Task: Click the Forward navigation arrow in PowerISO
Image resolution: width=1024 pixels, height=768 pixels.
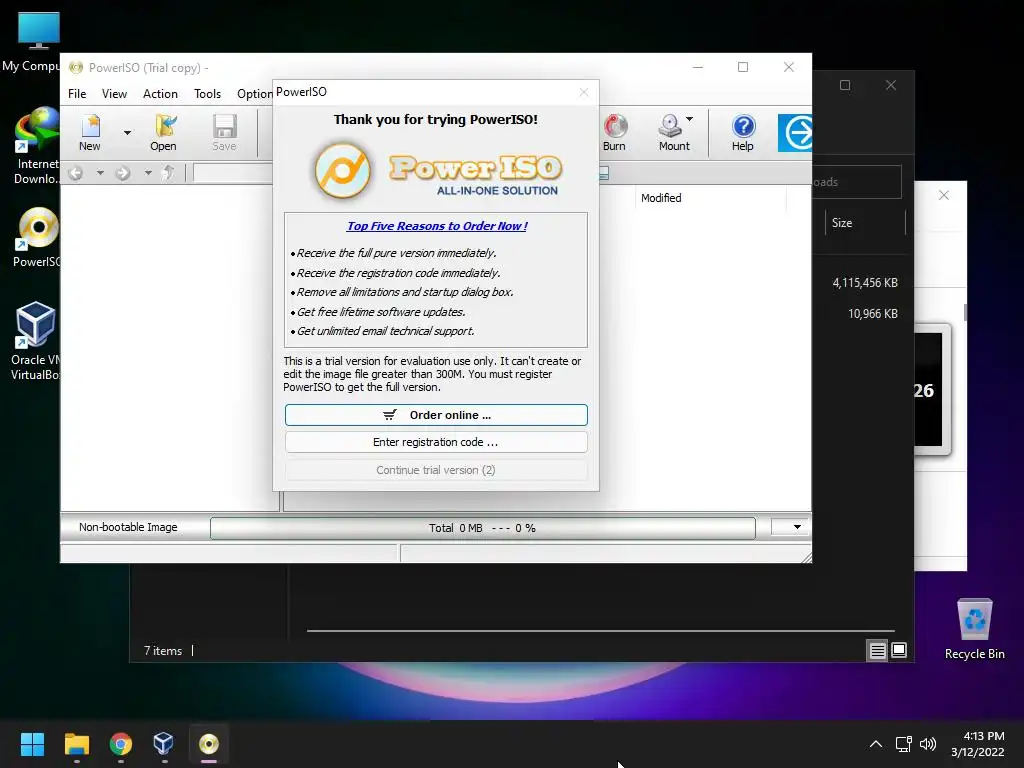Action: [123, 173]
